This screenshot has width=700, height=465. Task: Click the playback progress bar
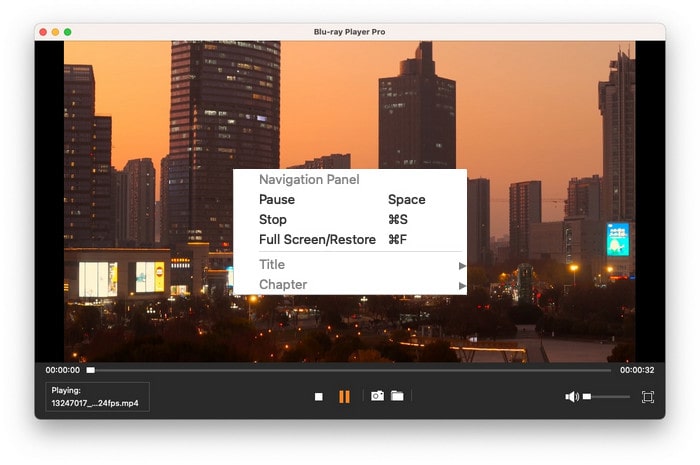tap(350, 370)
